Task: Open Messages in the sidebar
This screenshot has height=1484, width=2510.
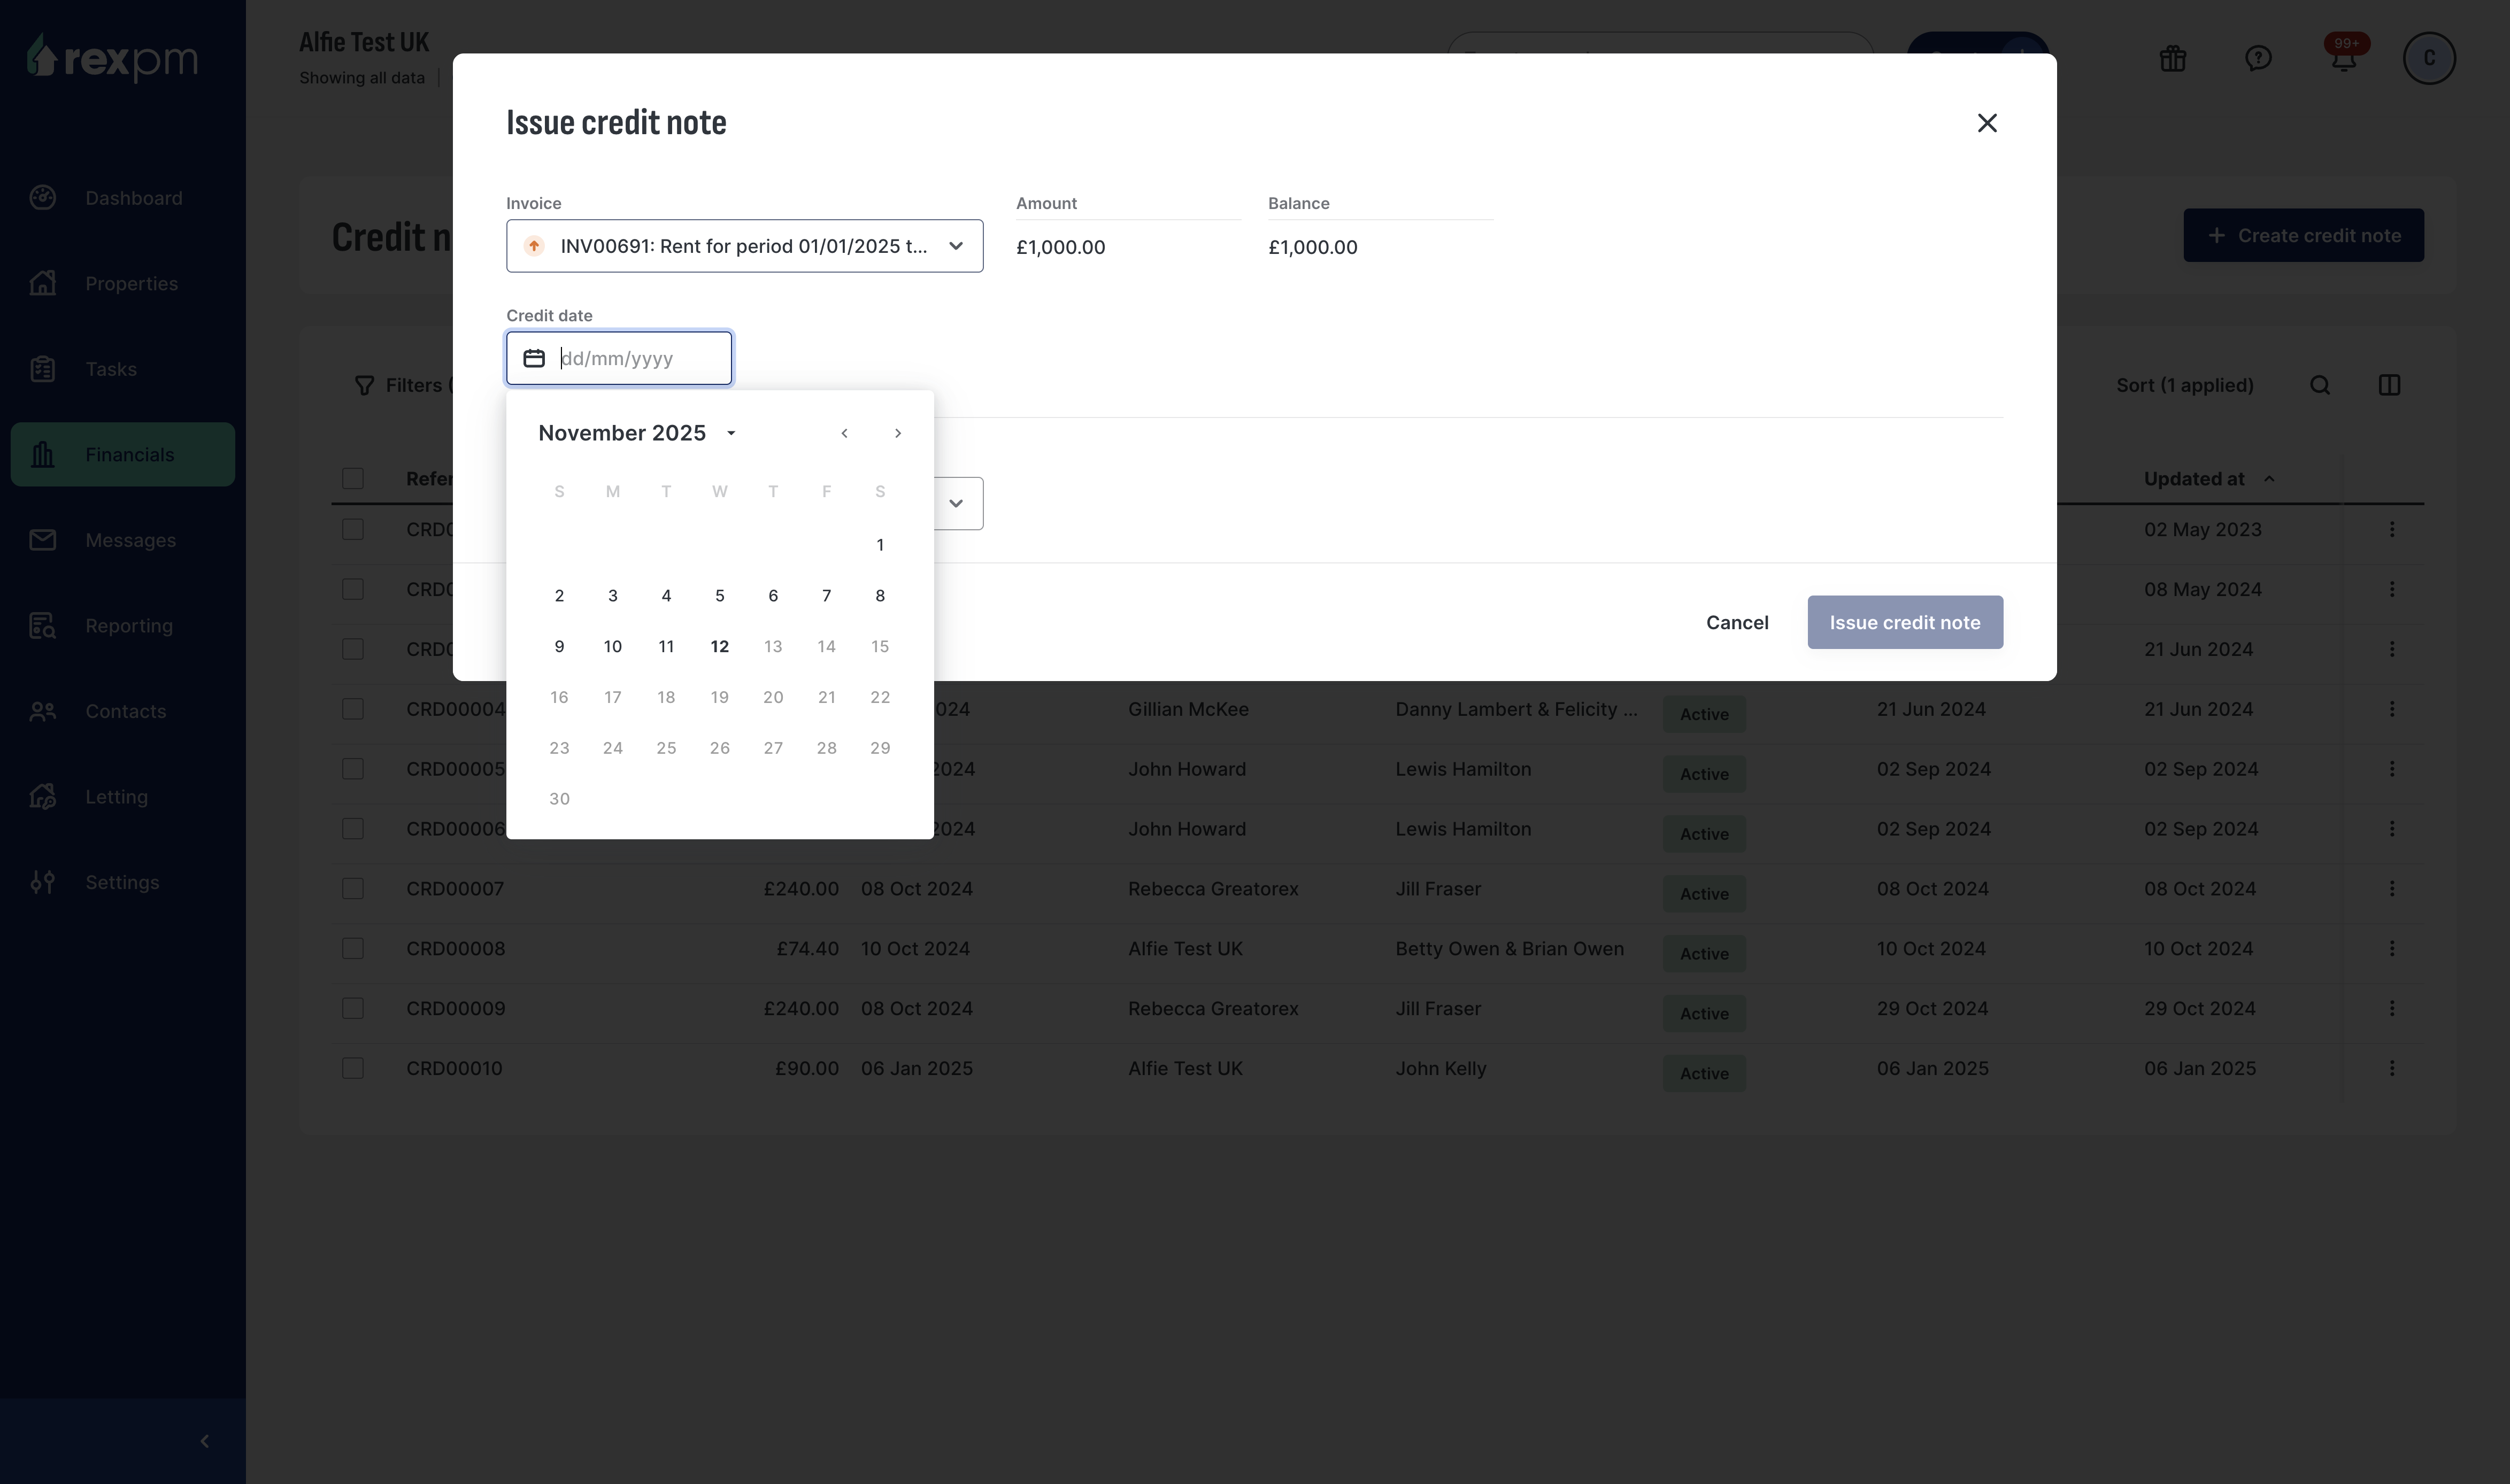Action: (123, 540)
